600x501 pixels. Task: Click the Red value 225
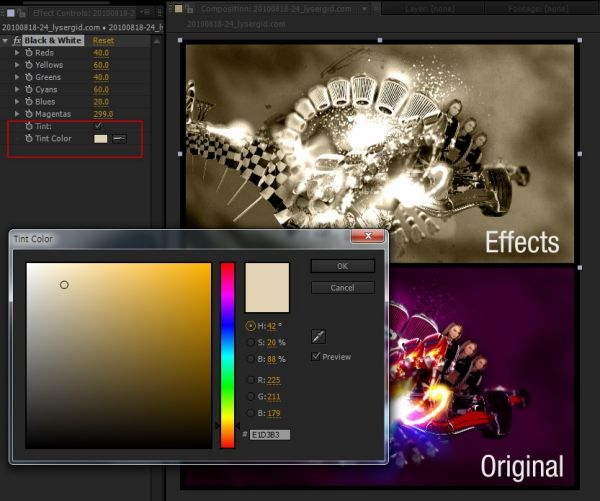point(274,380)
